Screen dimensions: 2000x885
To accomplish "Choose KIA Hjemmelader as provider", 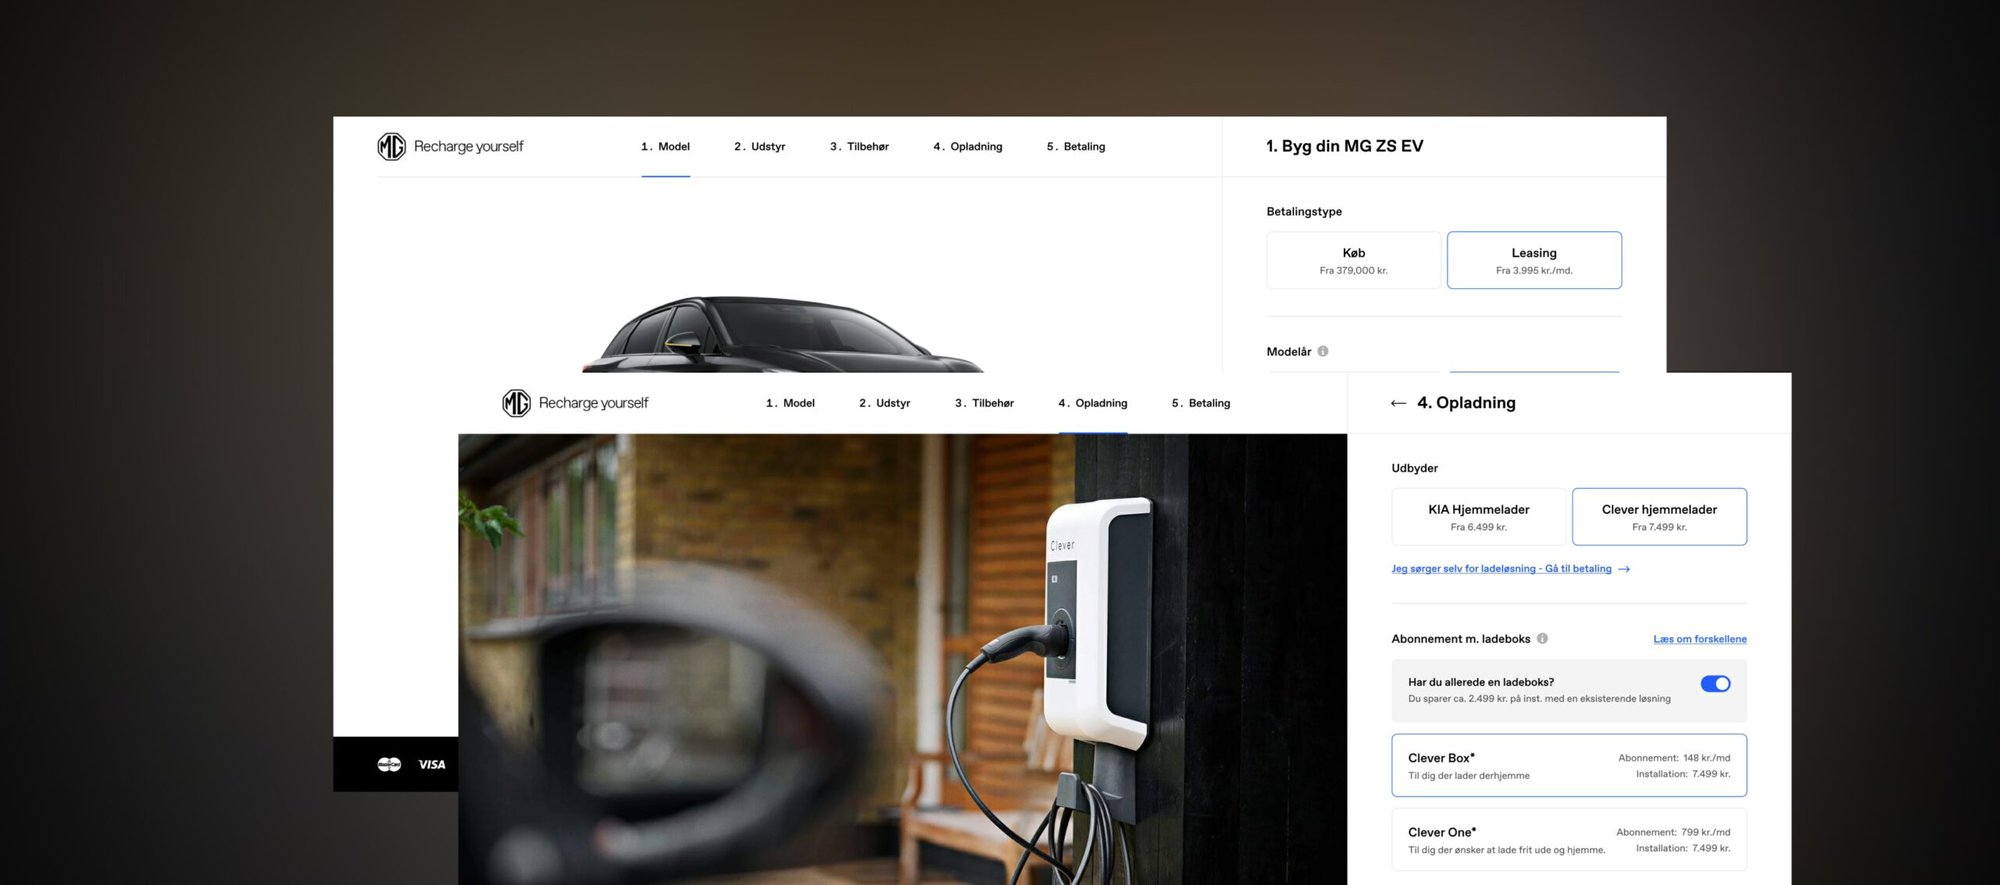I will click(x=1478, y=517).
